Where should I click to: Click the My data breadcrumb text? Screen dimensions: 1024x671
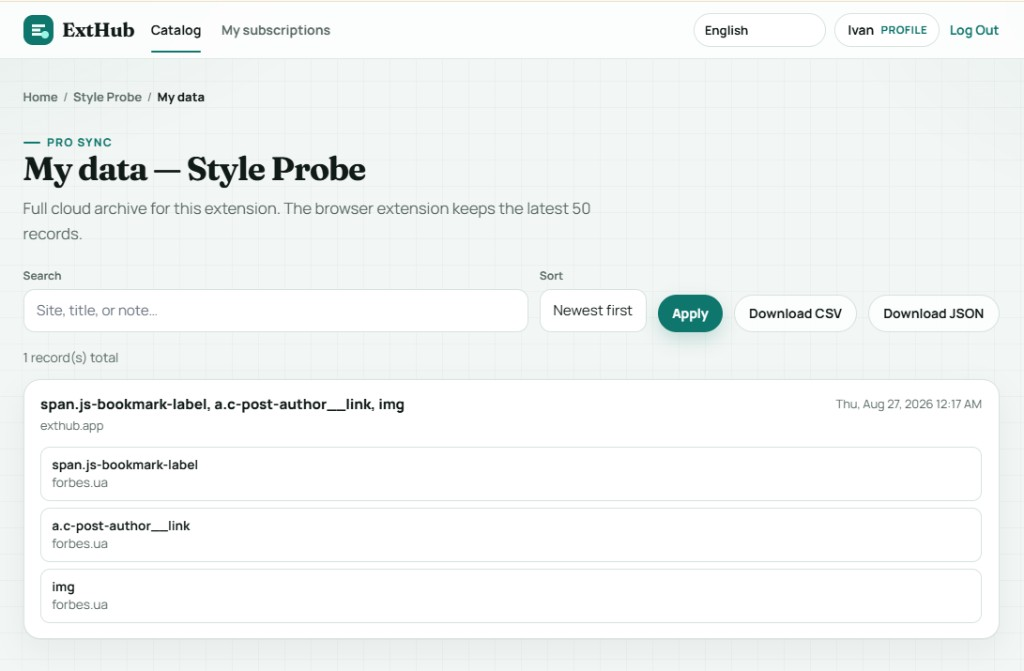click(x=181, y=97)
